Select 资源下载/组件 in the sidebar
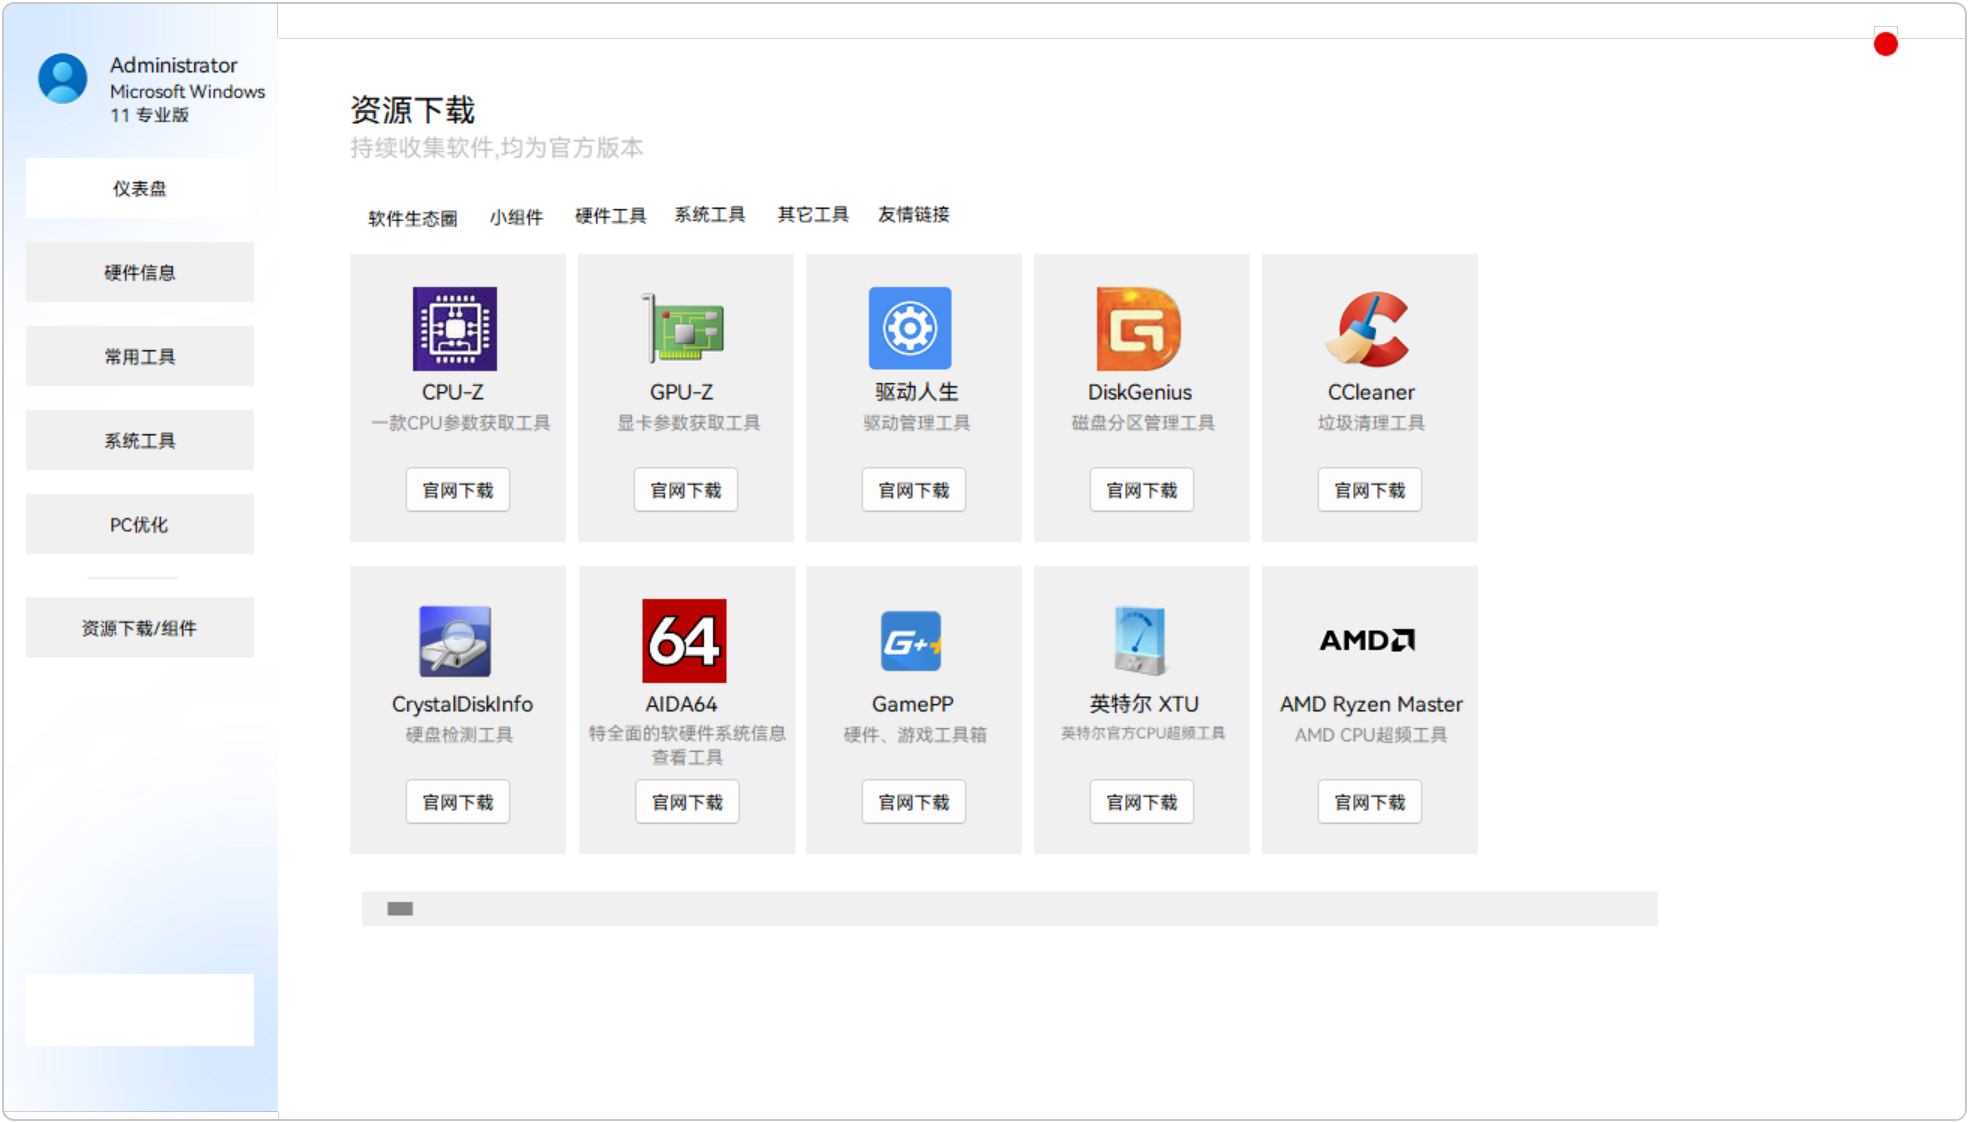The image size is (1969, 1122). pyautogui.click(x=140, y=628)
